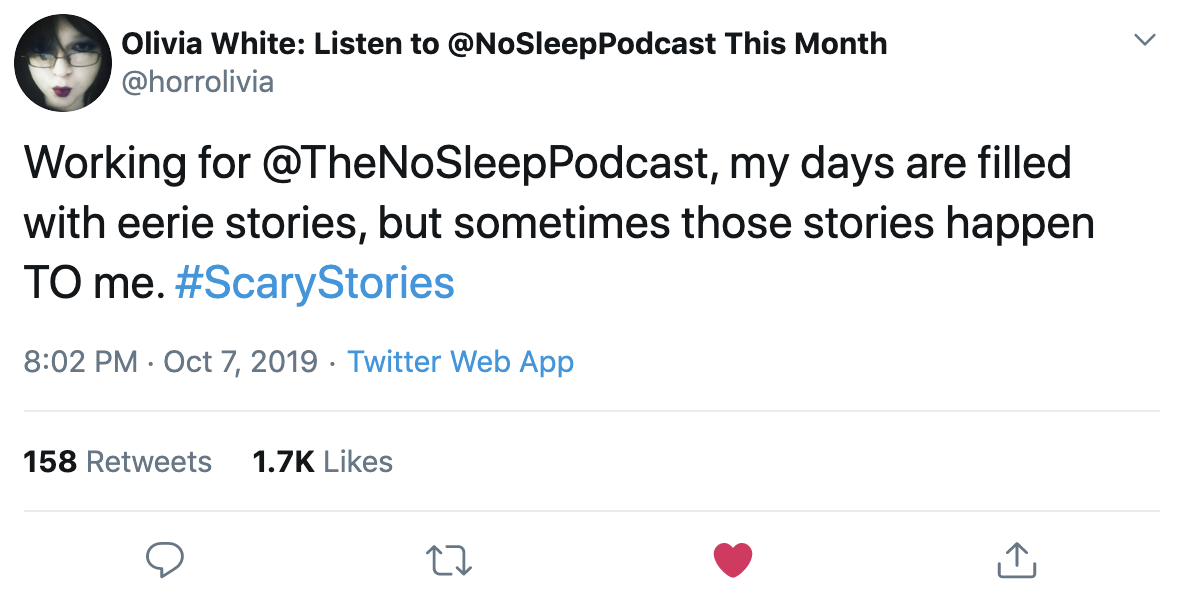
Task: Click the @TheNoSleepPodcast mention link
Action: point(488,164)
